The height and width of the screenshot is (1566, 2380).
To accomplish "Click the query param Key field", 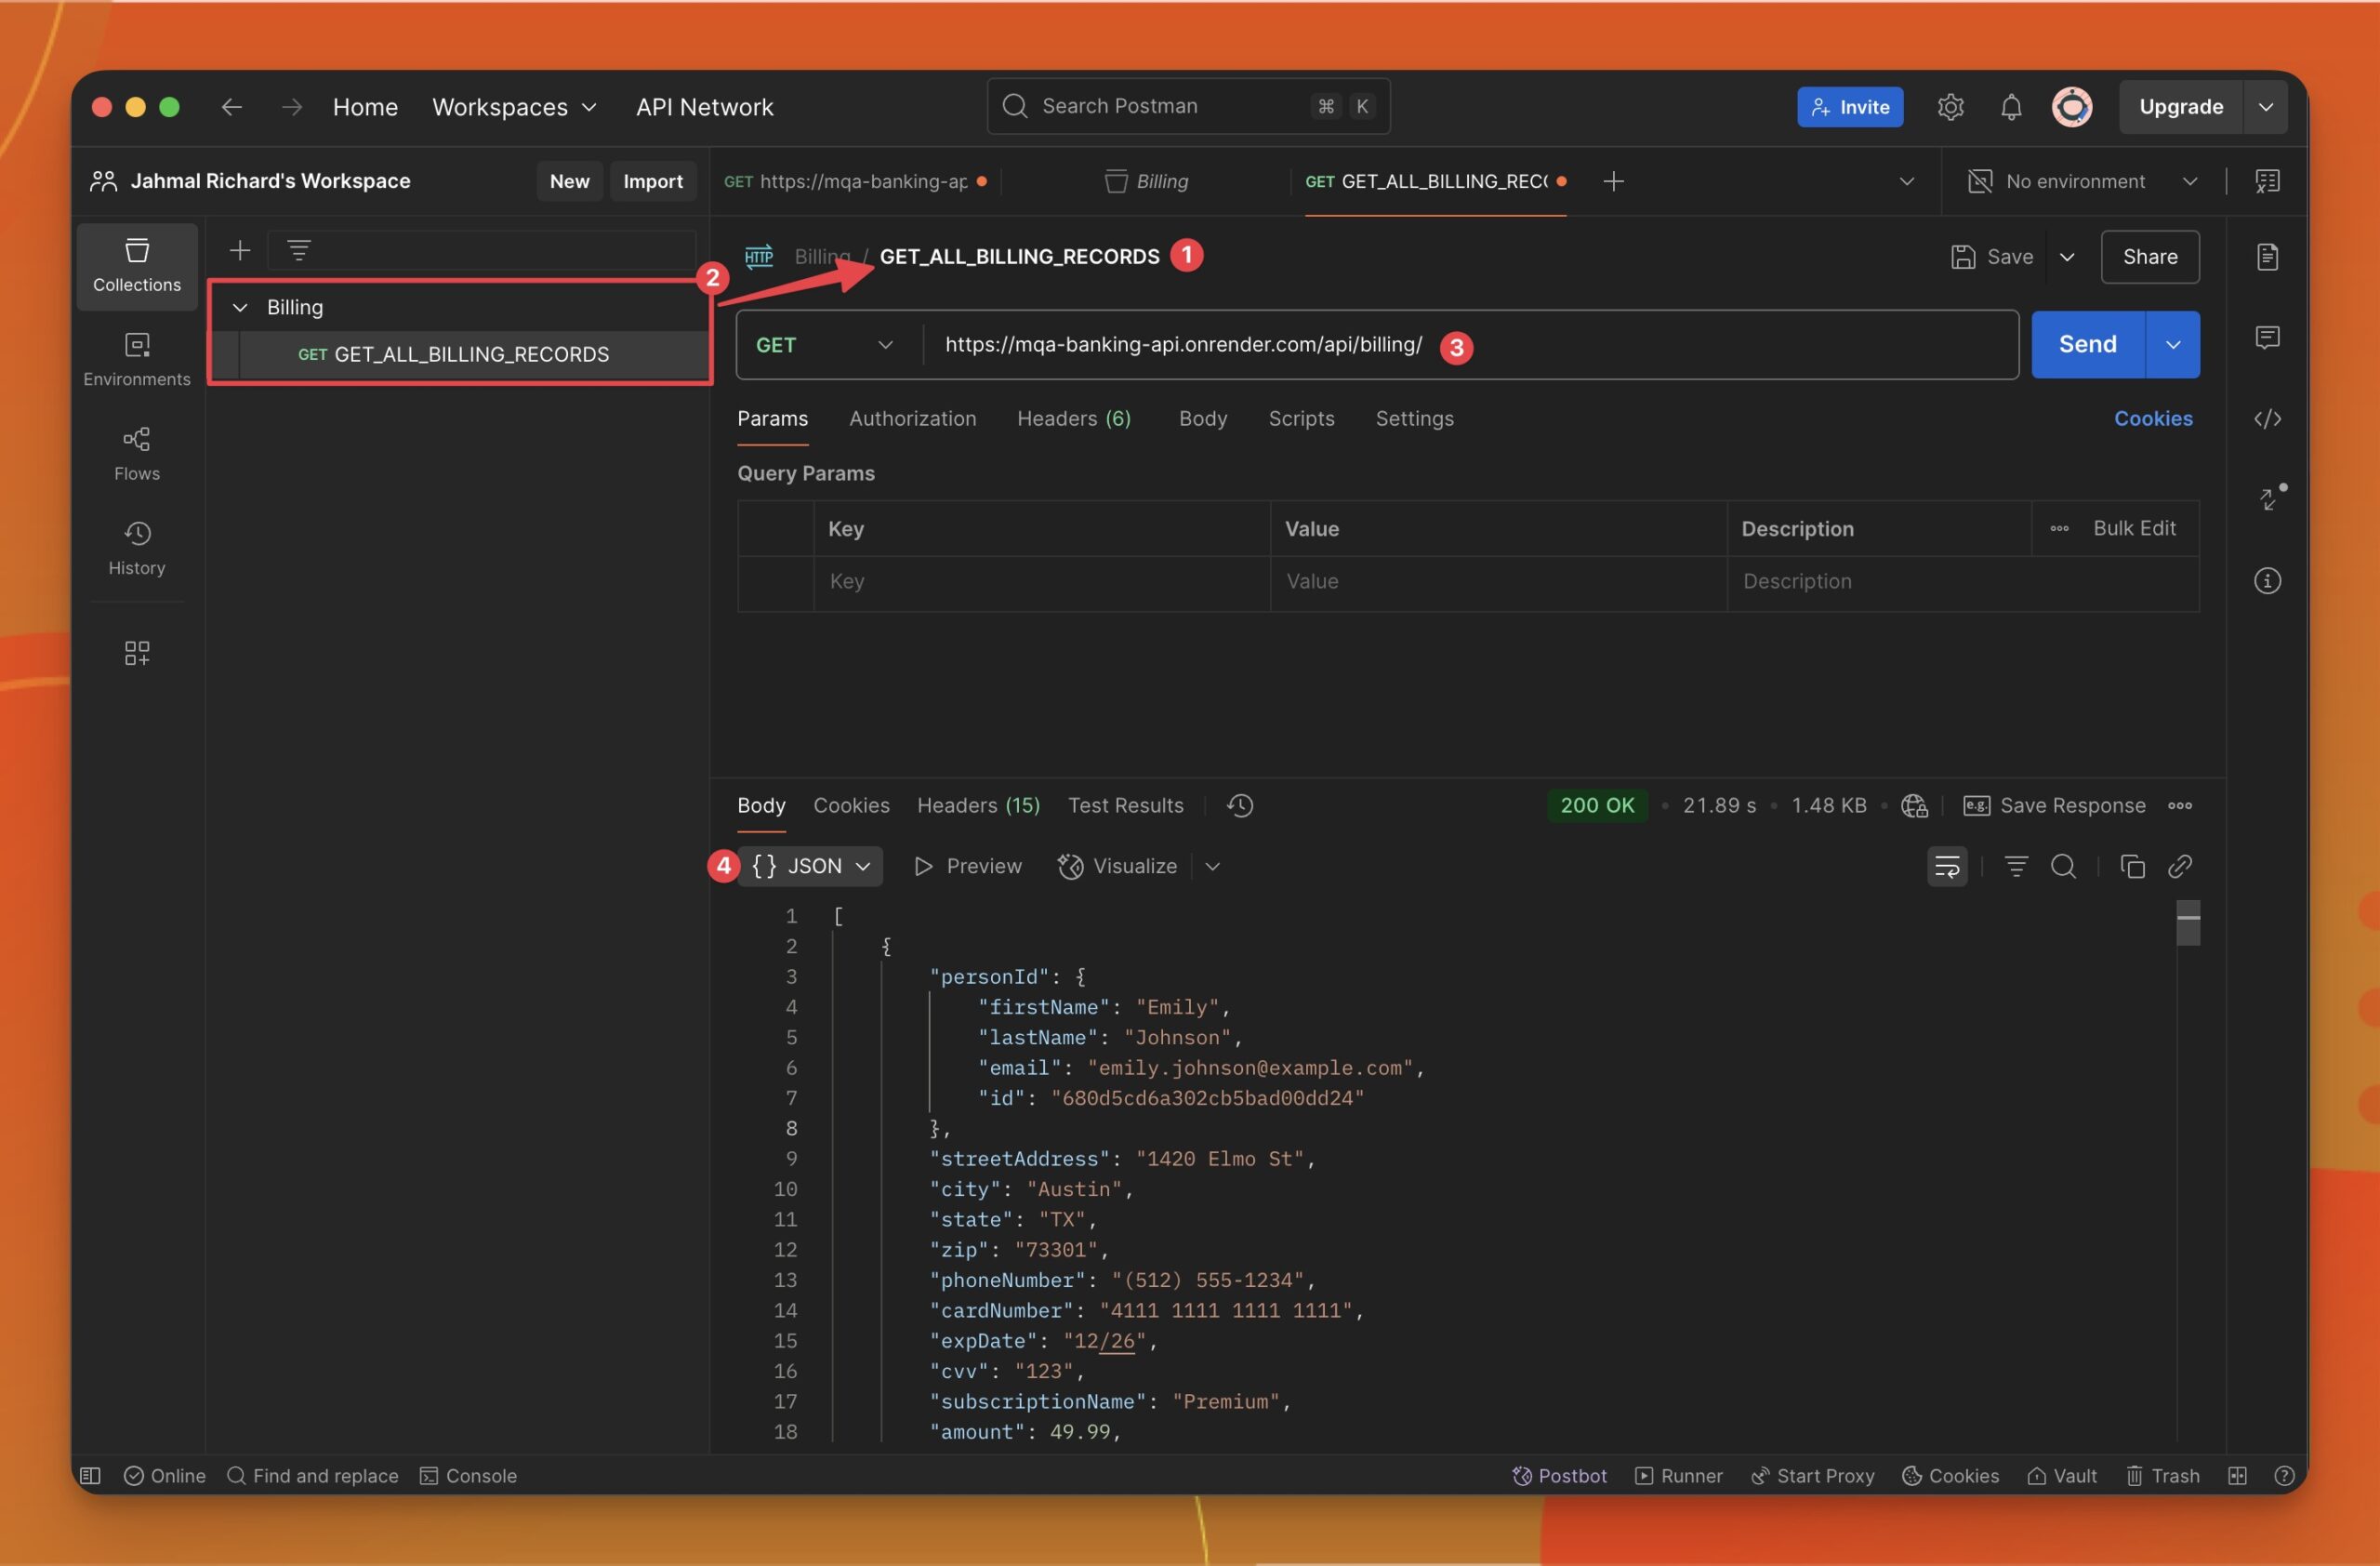I will 1041,582.
